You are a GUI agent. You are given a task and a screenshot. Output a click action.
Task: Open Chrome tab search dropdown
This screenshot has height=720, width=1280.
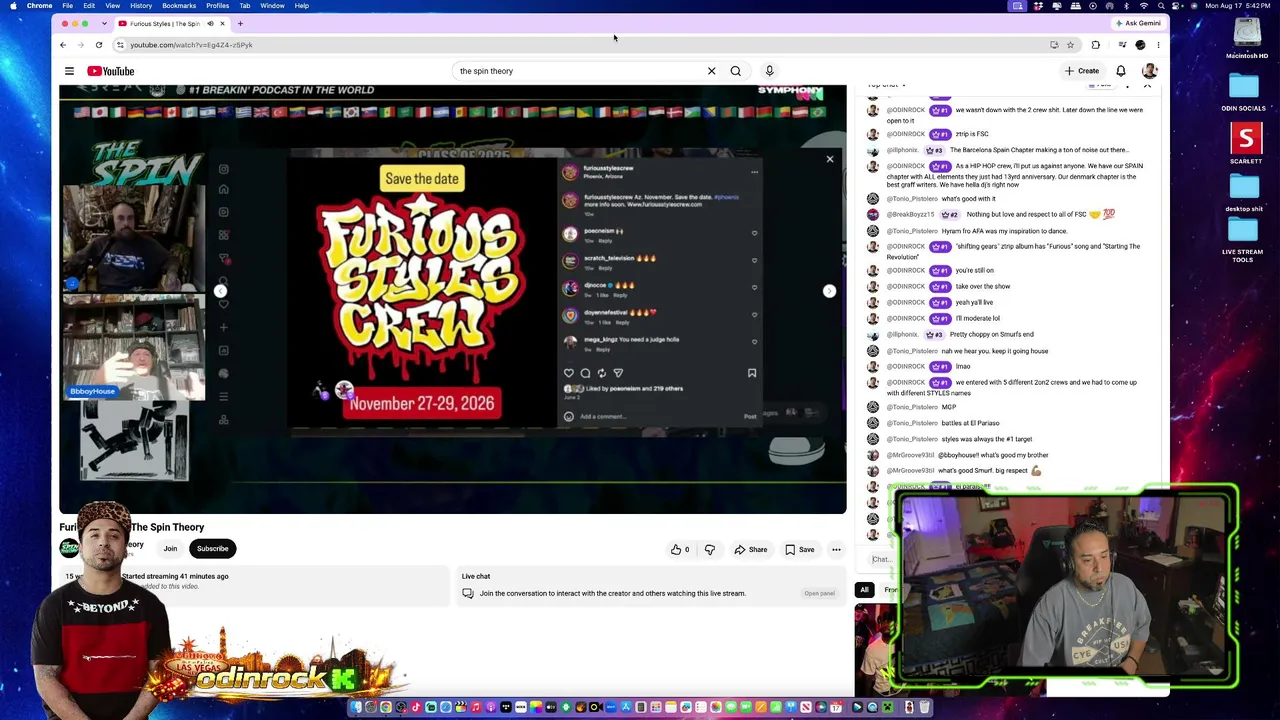pos(103,23)
